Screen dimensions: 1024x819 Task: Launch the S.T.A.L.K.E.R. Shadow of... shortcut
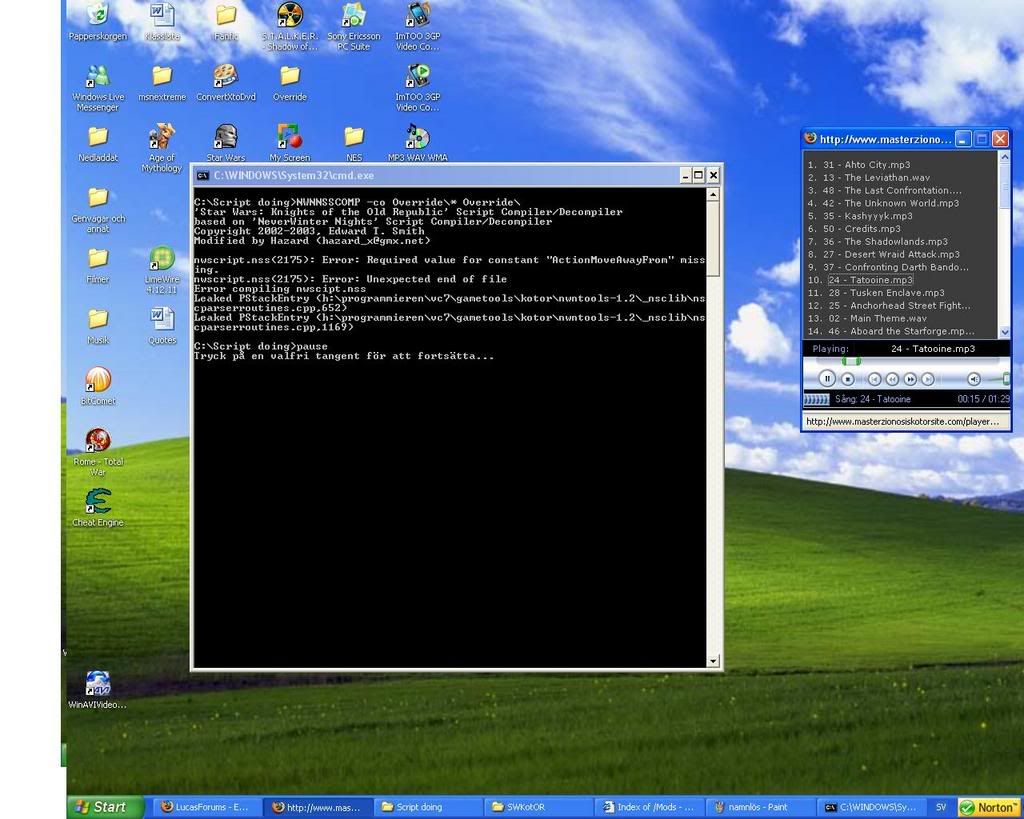[x=290, y=26]
